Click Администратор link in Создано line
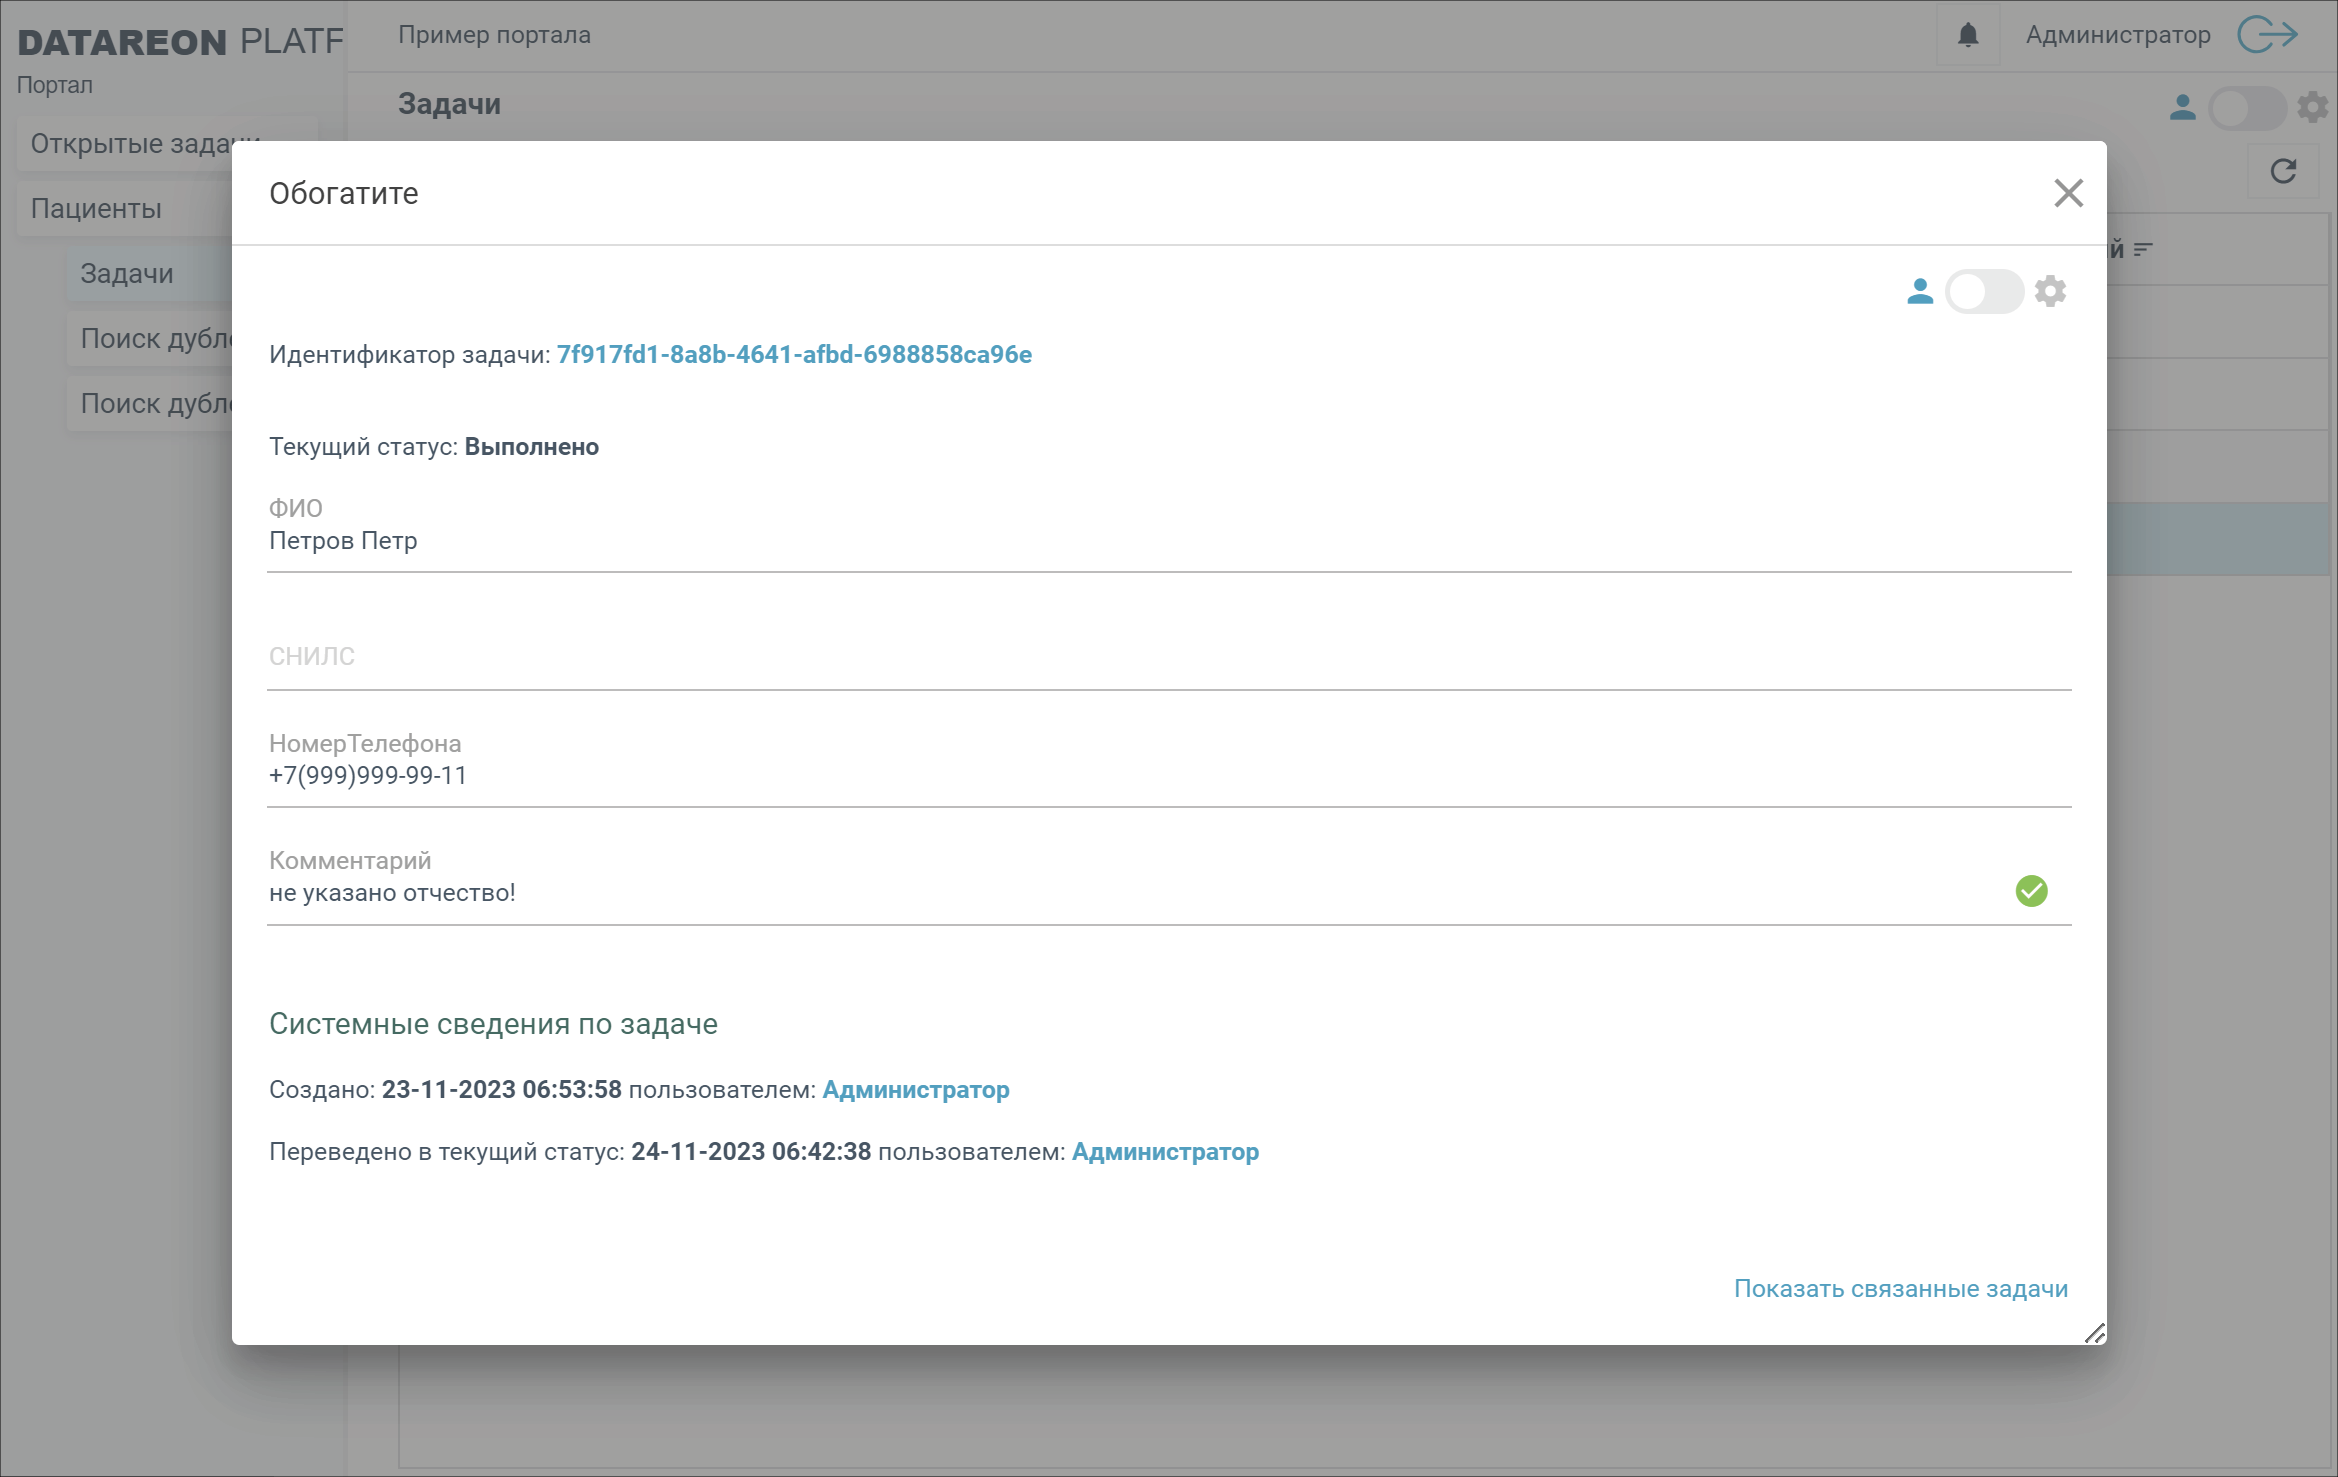Screen dimensions: 2338x1477 (915, 1089)
